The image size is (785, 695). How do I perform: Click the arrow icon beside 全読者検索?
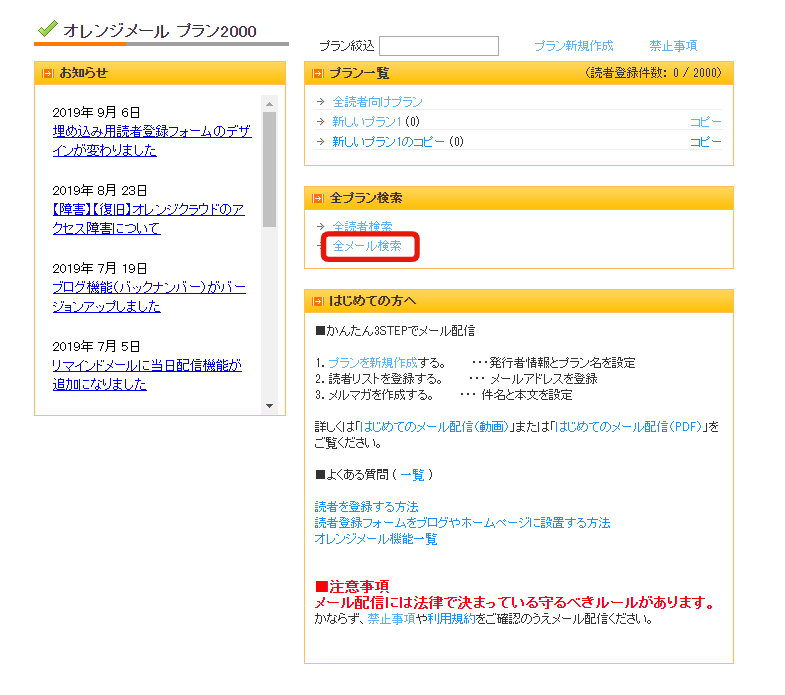point(321,226)
